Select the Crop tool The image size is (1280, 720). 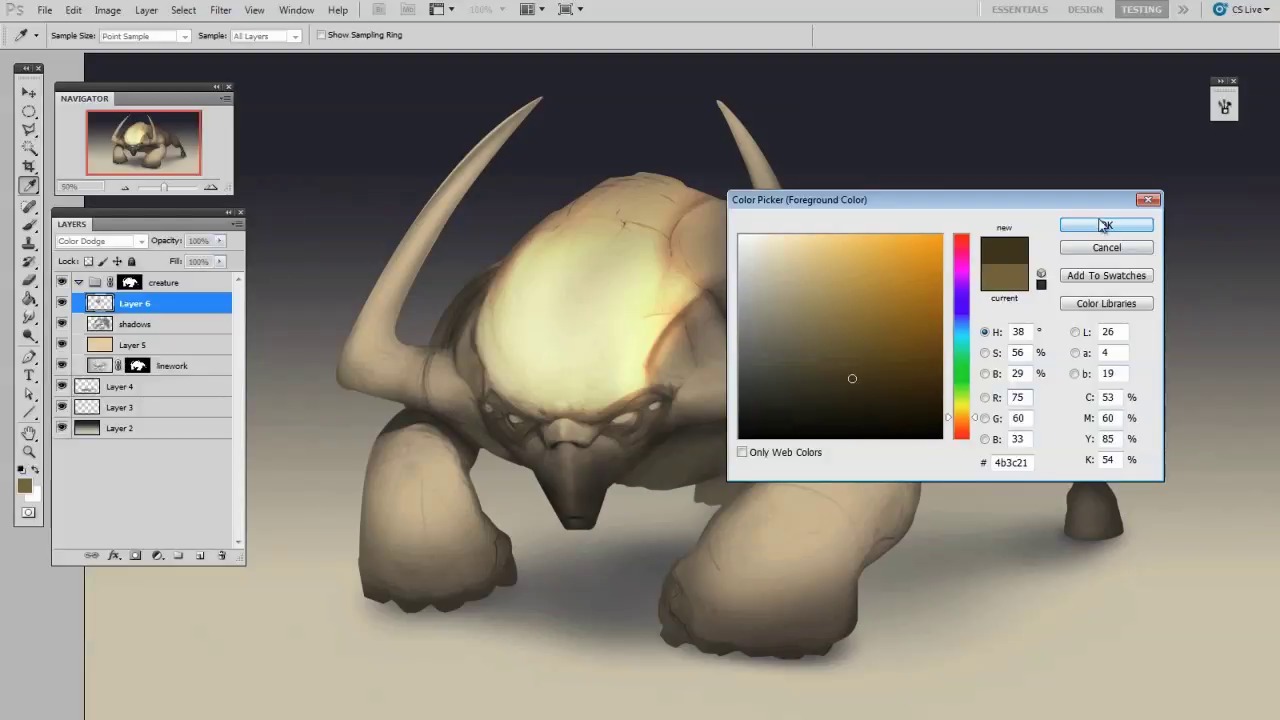click(29, 166)
